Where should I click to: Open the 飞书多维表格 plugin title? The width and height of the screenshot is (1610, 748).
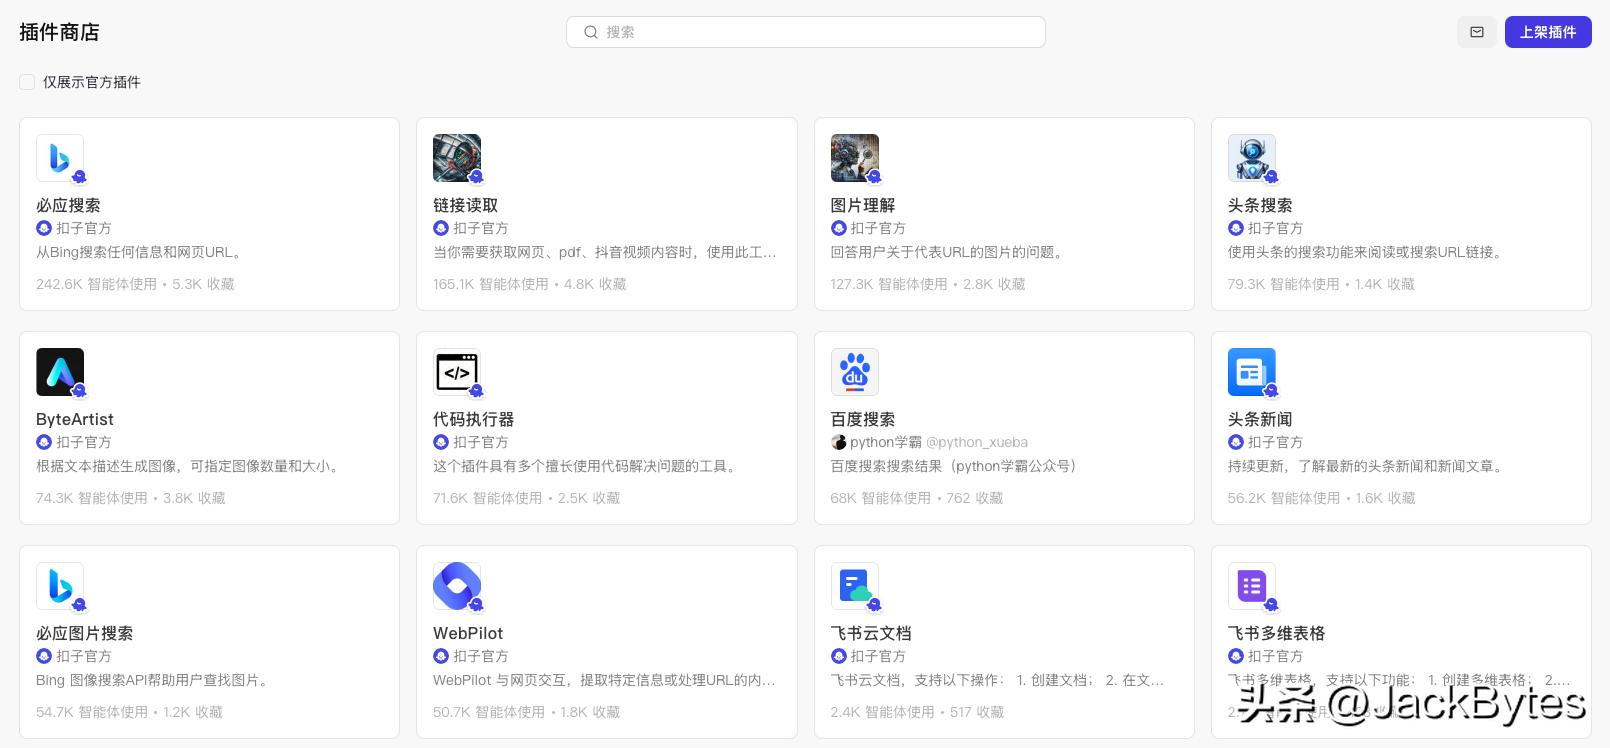pos(1276,633)
